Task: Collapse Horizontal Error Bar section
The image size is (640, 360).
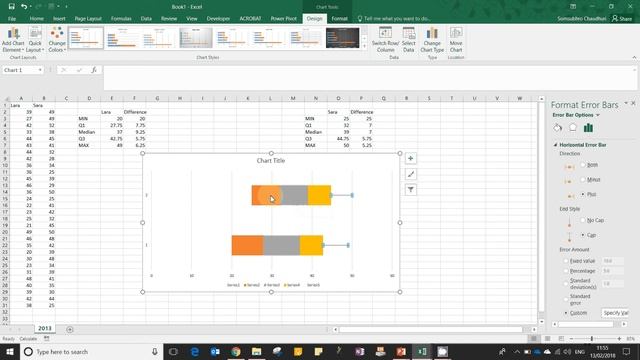Action: (x=556, y=145)
